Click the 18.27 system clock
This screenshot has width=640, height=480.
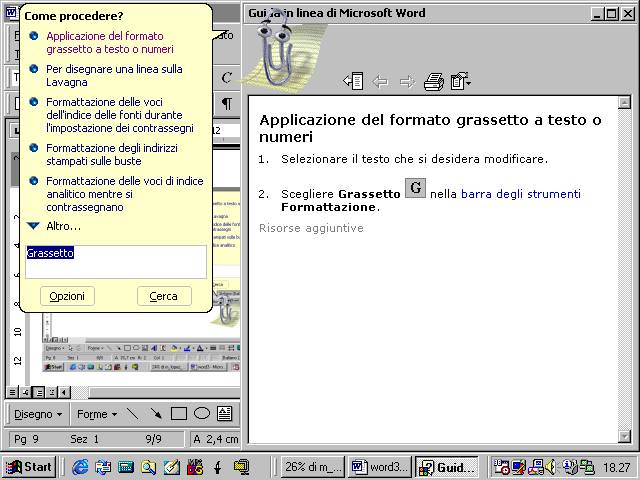pos(617,467)
